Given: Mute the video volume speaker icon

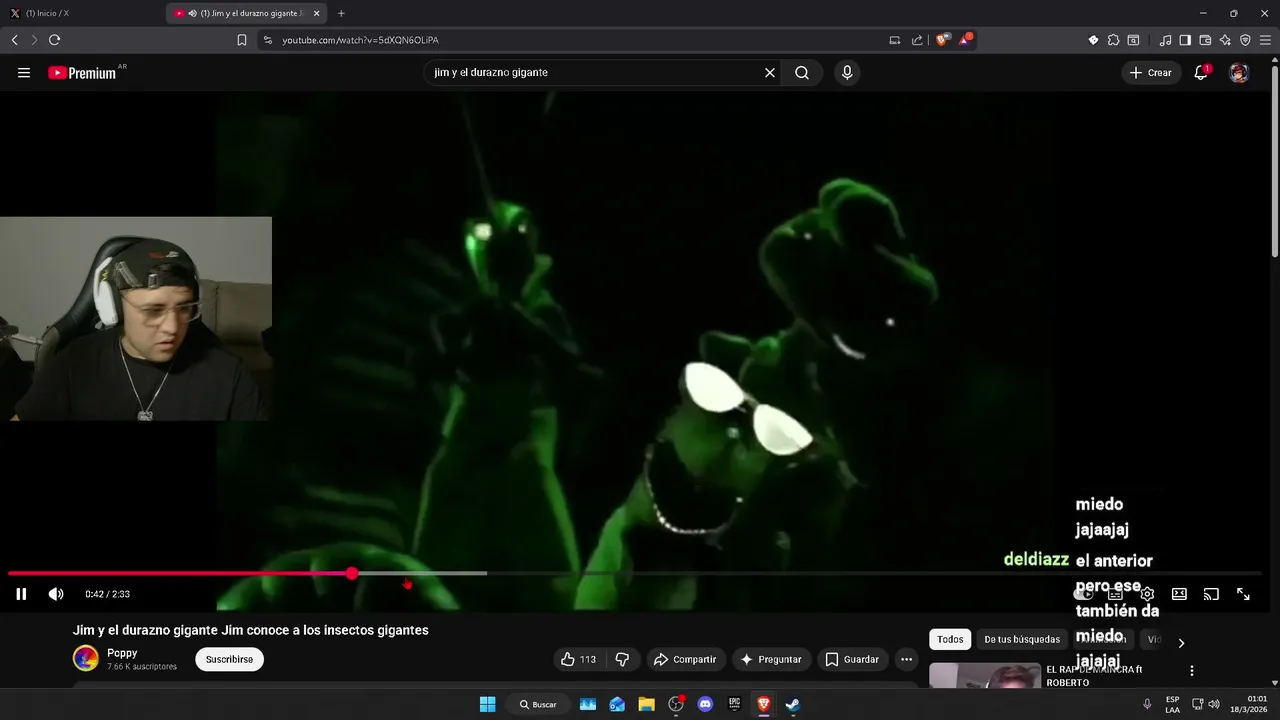Looking at the screenshot, I should 56,594.
